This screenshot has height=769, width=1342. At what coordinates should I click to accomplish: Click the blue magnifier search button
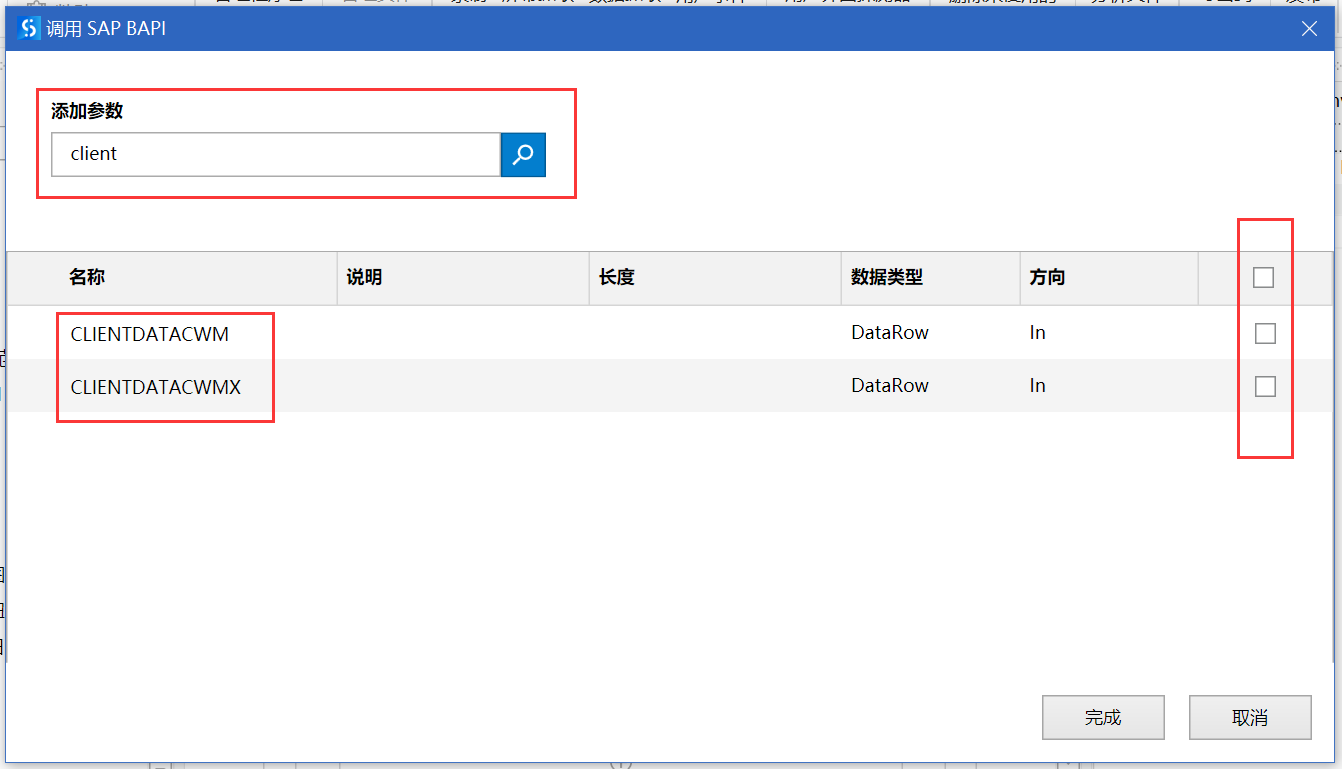tap(523, 154)
